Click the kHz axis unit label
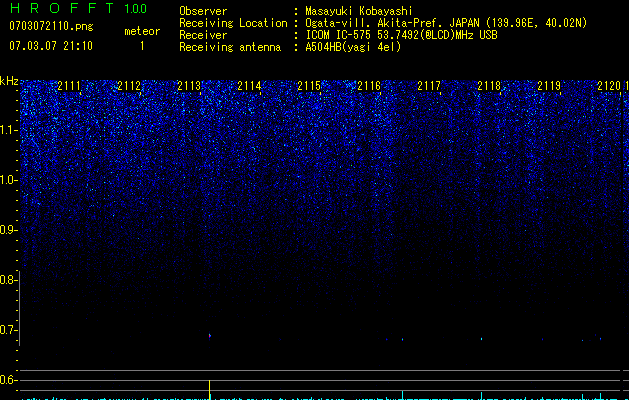 (x=9, y=81)
